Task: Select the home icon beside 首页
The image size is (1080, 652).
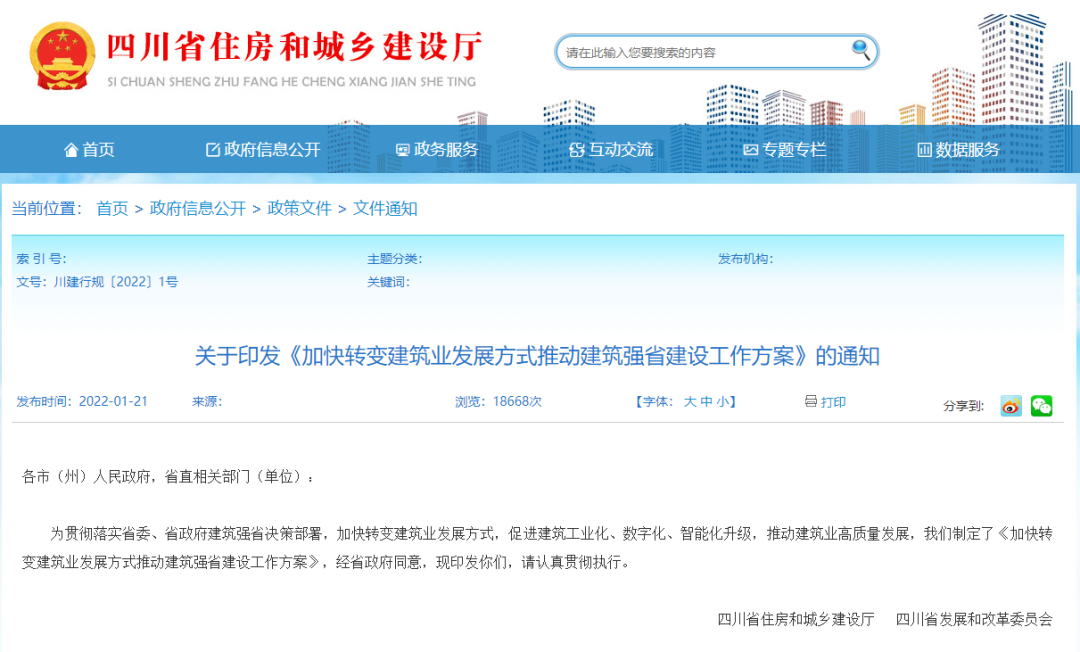Action: 70,149
